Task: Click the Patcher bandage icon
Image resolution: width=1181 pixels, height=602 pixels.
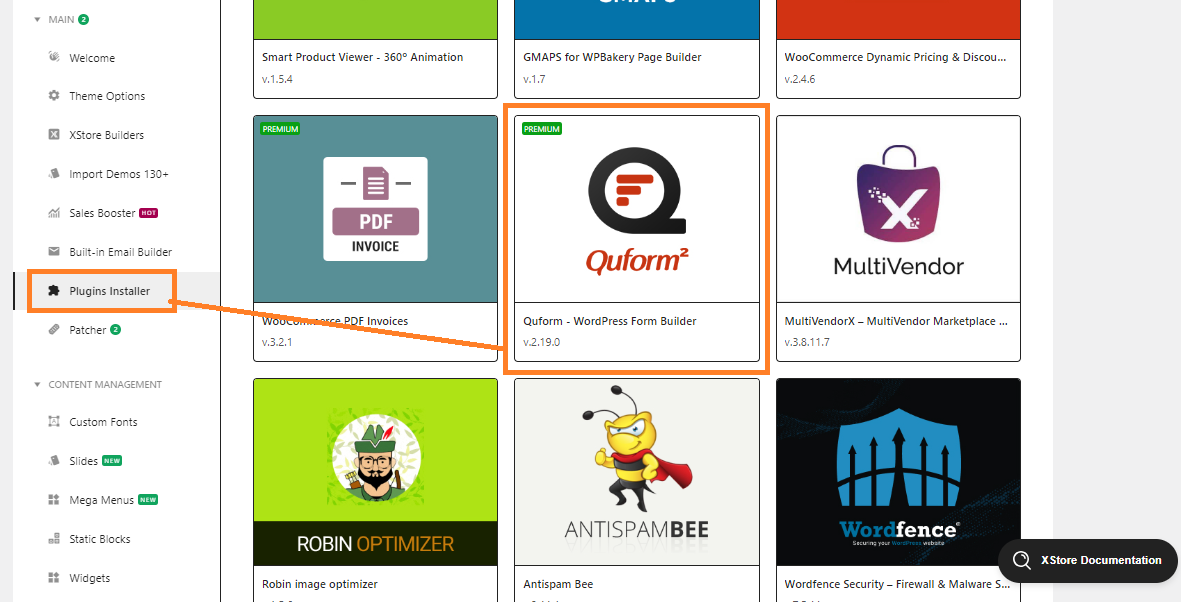Action: pyautogui.click(x=53, y=330)
